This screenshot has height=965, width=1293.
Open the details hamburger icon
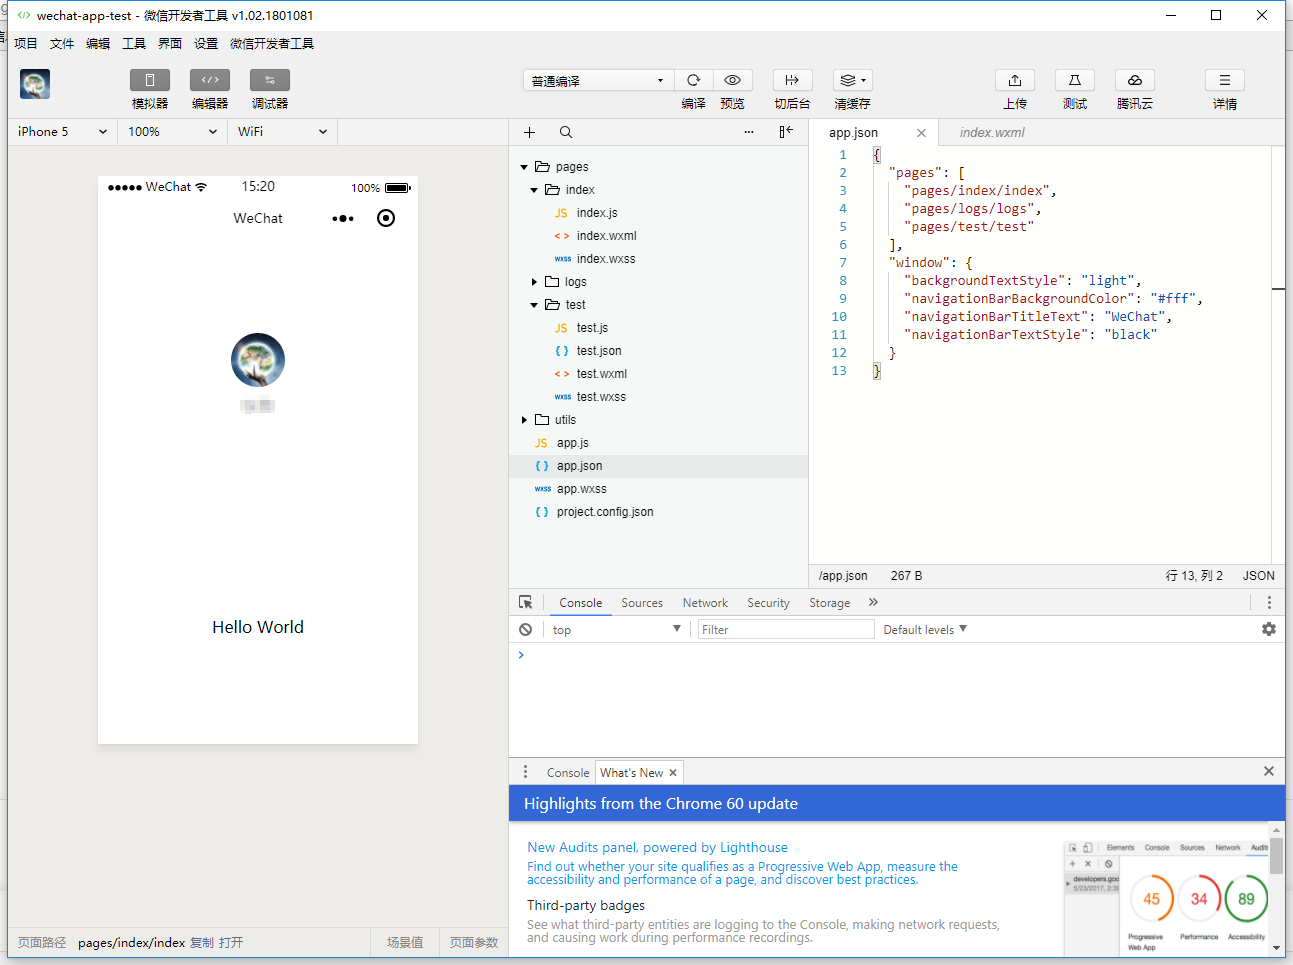click(x=1225, y=80)
